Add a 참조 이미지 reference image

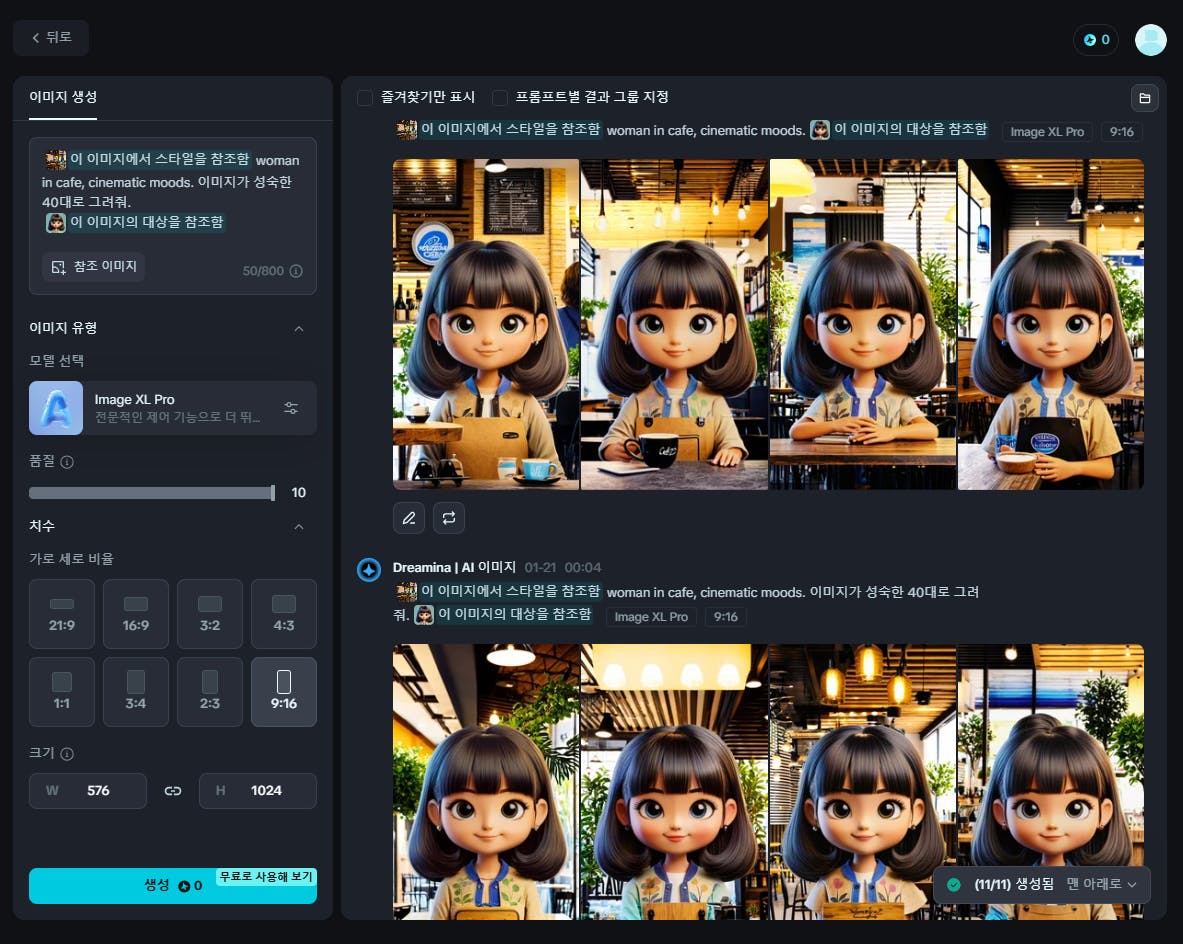pos(94,266)
